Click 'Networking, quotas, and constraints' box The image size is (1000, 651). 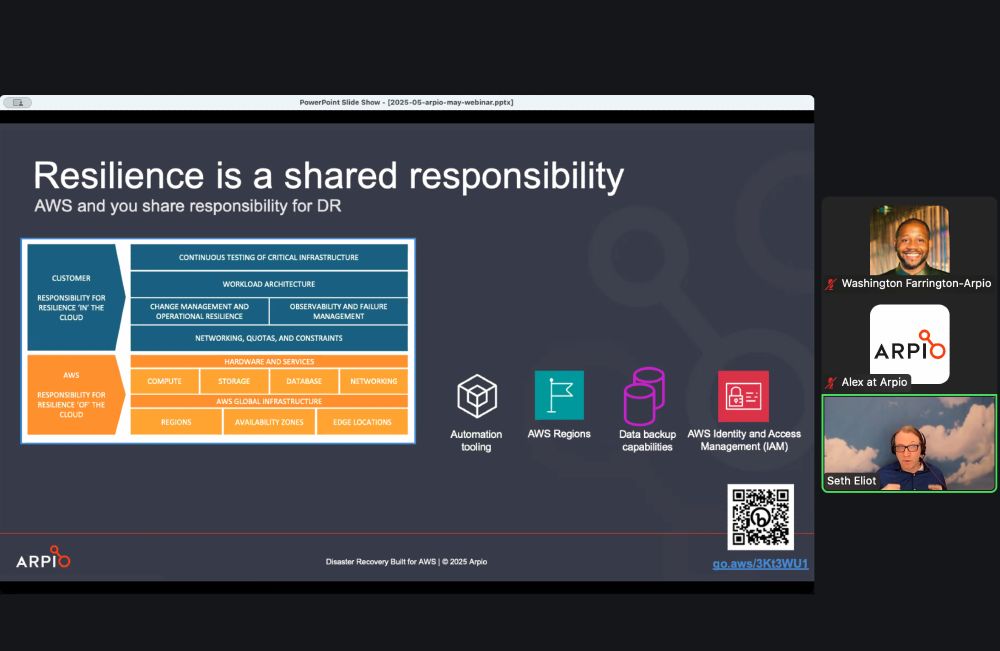[x=269, y=338]
